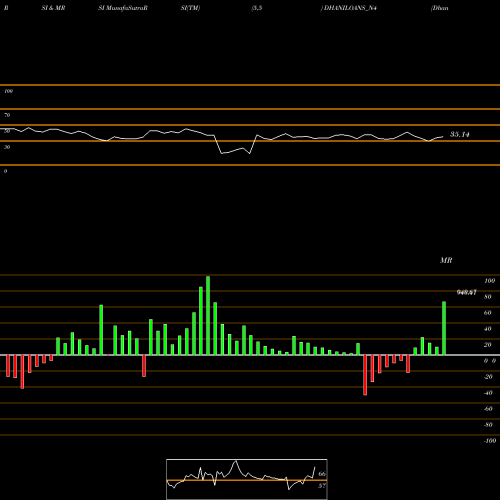Viewport: 500px width, 500px height.
Task: Click the -20 label on MR histogram axis
Action: click(488, 377)
